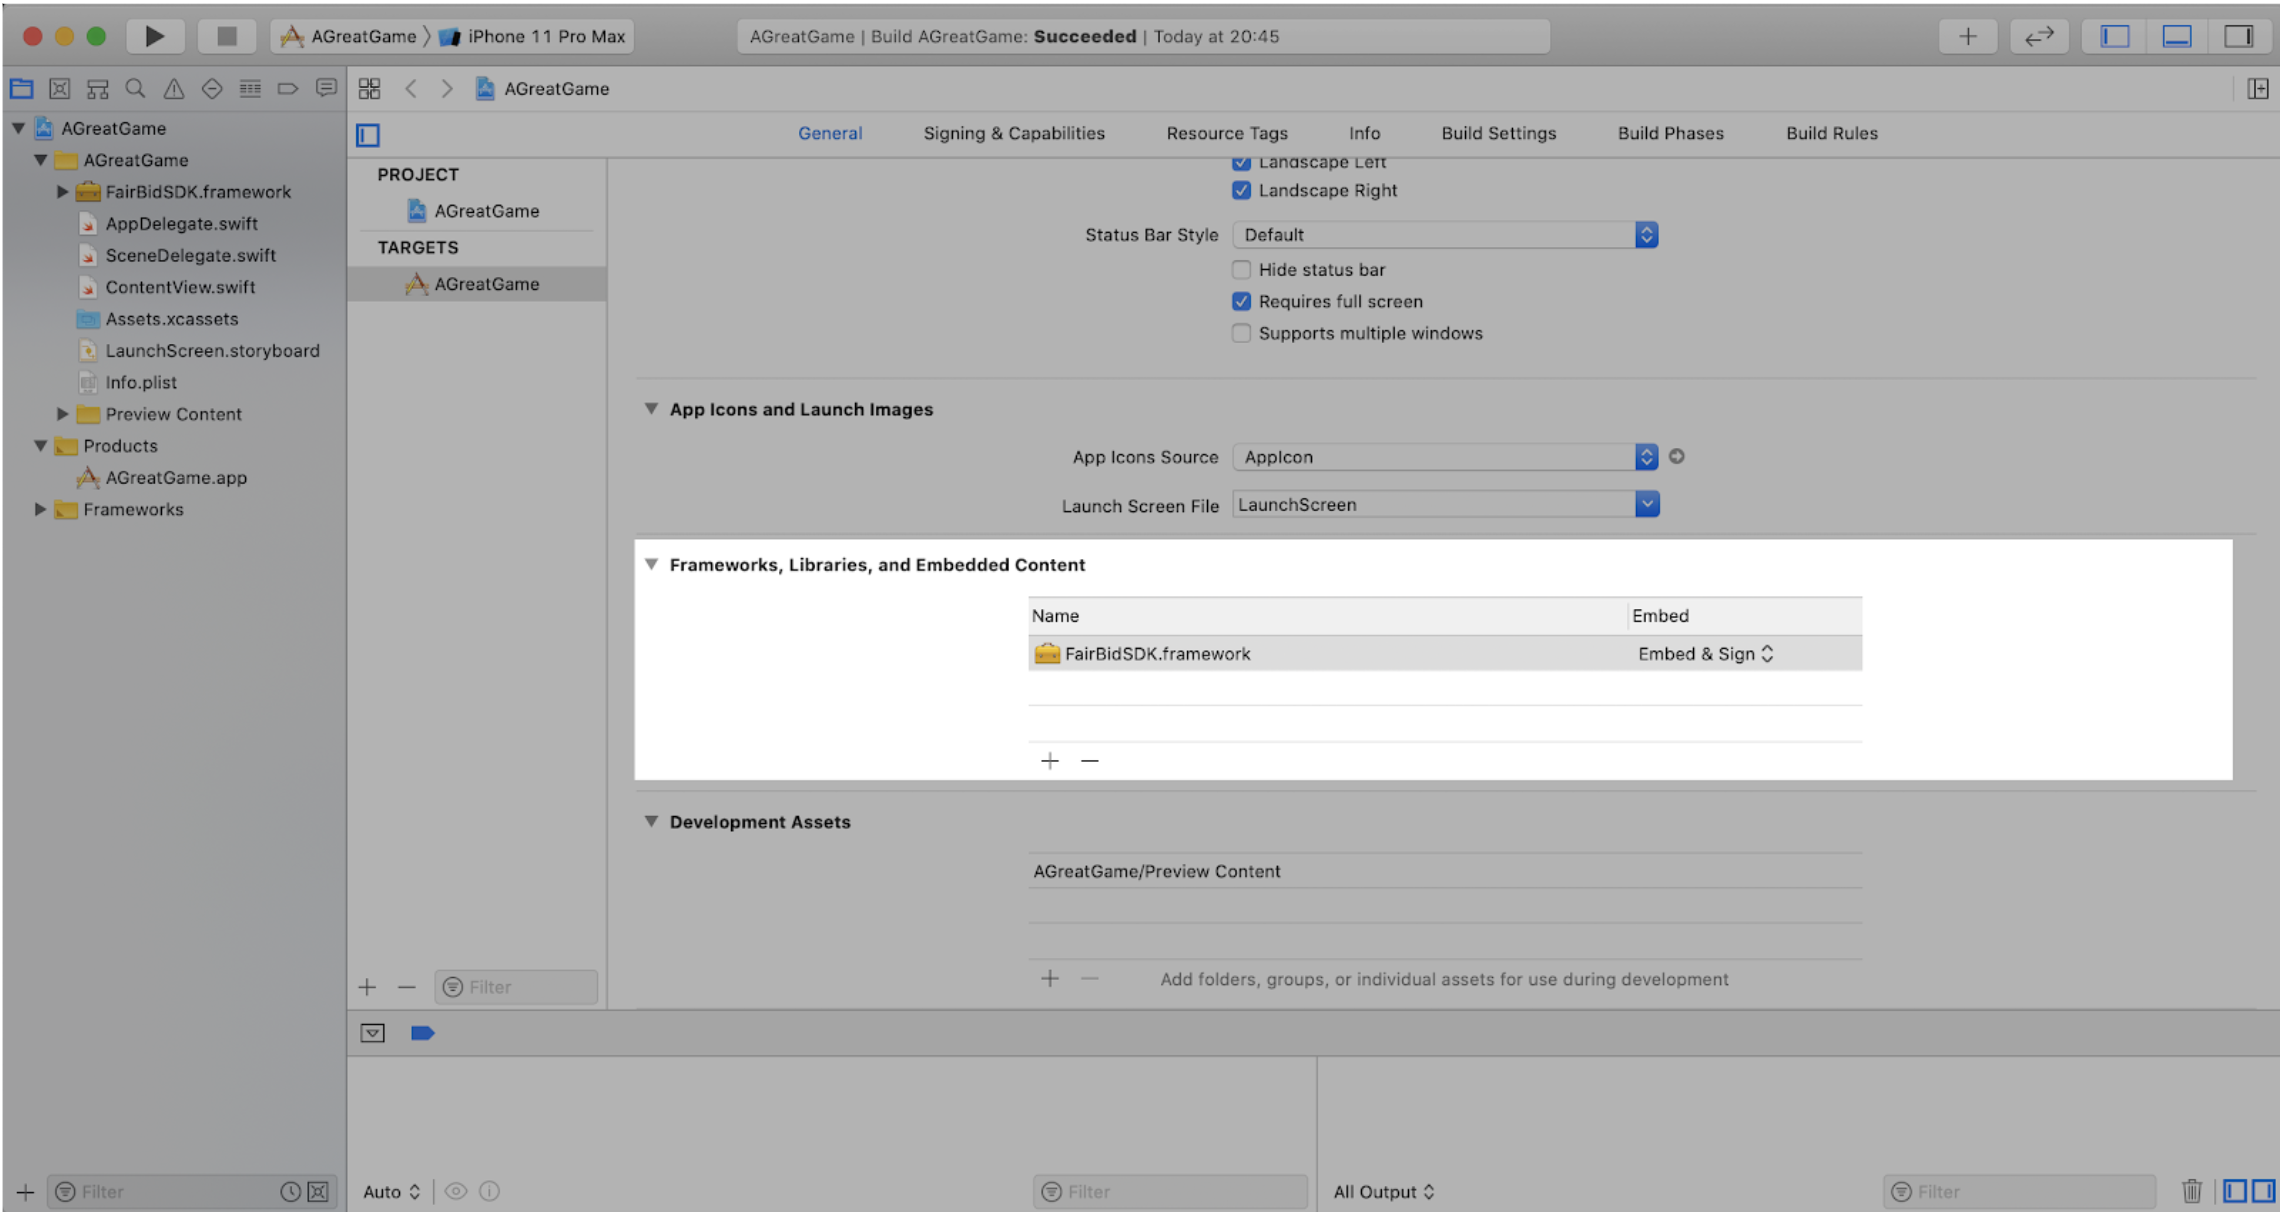Open App Icons Source dropdown
The width and height of the screenshot is (2280, 1212).
point(1445,457)
